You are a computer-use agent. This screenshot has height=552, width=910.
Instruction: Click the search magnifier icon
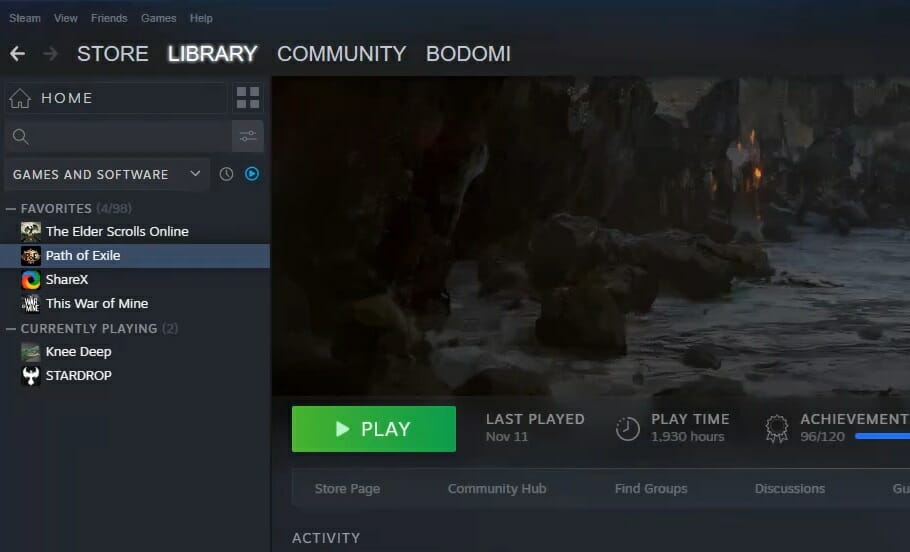20,136
